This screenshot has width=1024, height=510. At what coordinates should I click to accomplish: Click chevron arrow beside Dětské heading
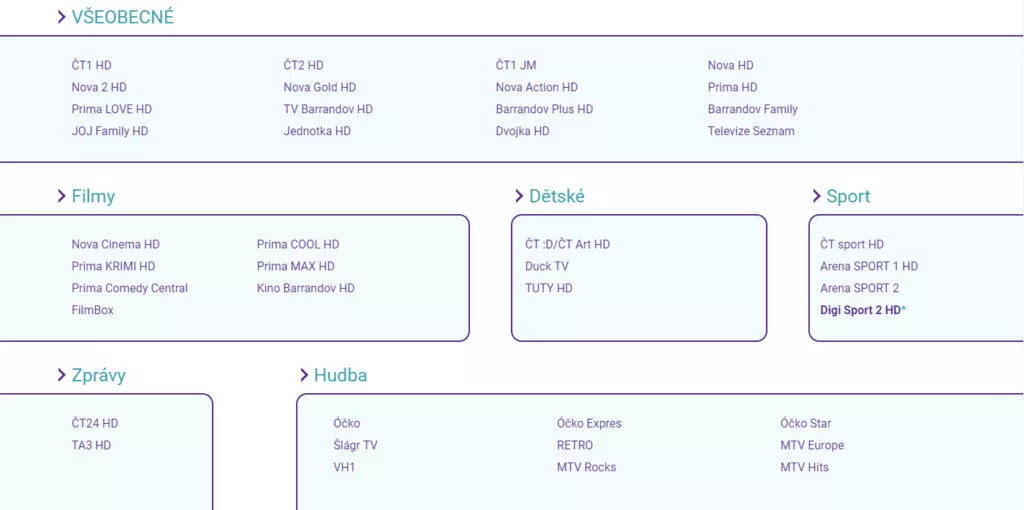click(x=519, y=196)
